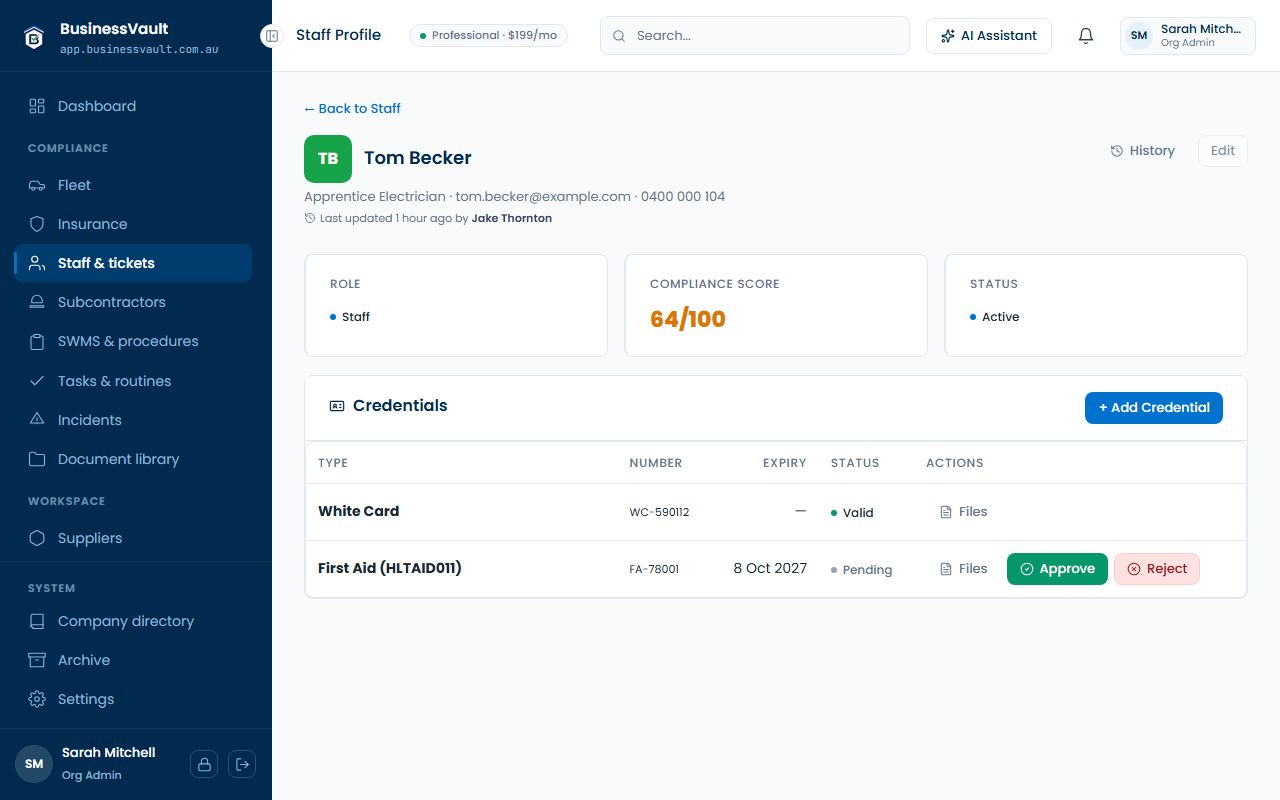Focus the Search field

pyautogui.click(x=755, y=36)
